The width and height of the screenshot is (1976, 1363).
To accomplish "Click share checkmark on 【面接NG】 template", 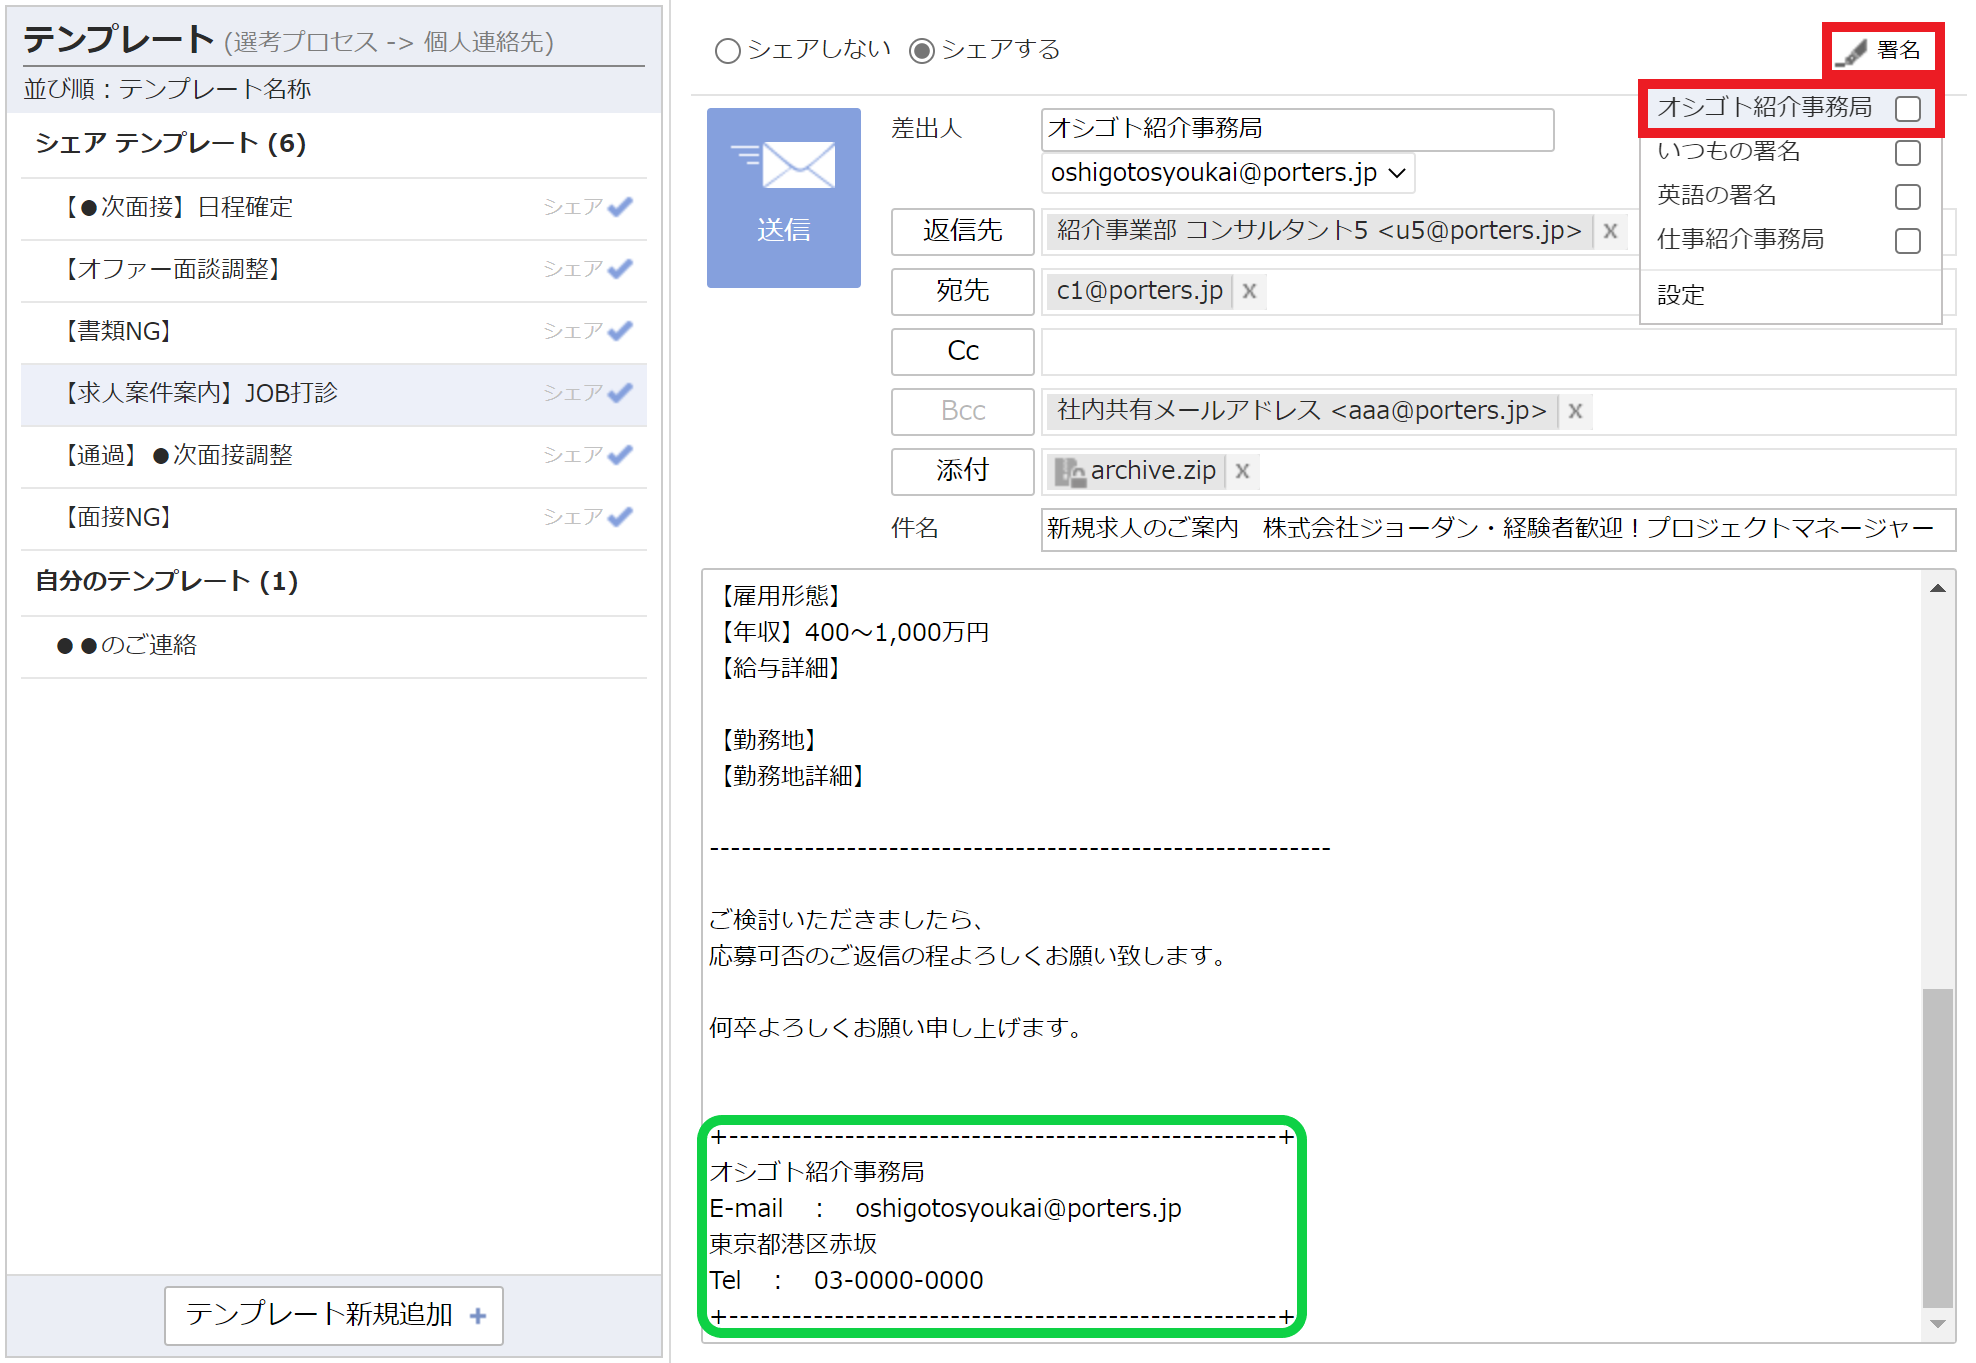I will pos(620,517).
